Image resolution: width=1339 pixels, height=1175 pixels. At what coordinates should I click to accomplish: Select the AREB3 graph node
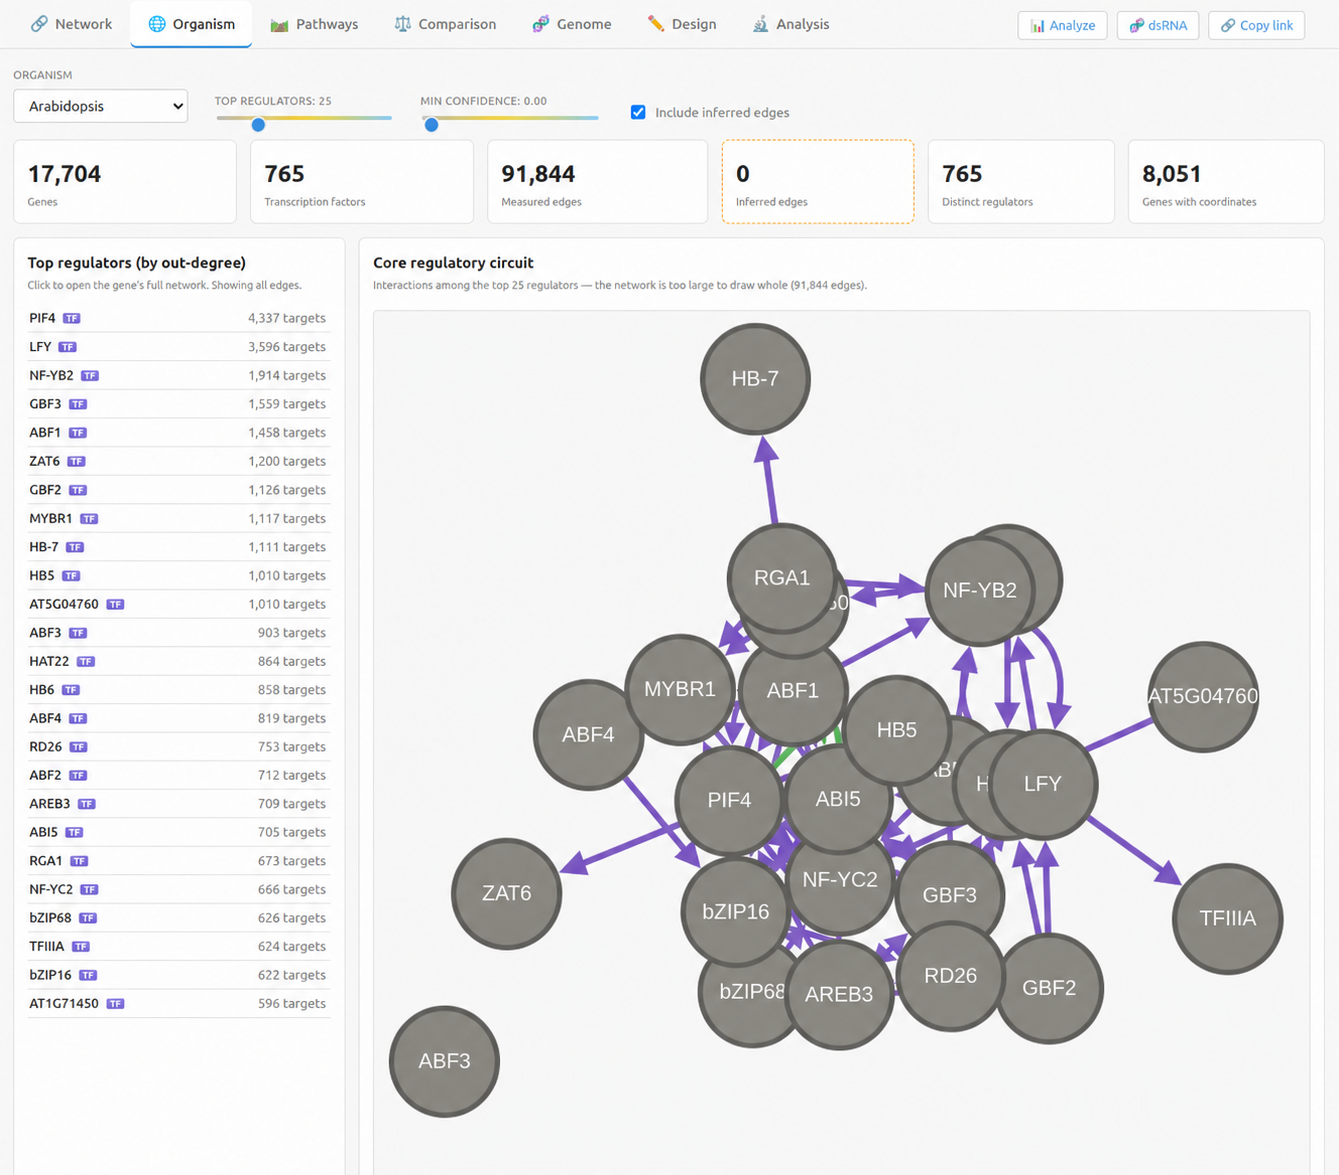click(839, 994)
